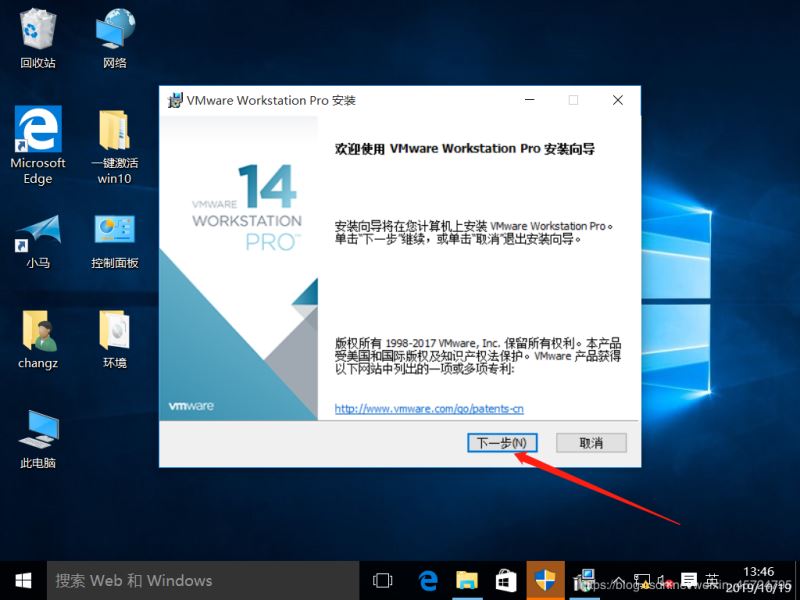Open the Start menu

(21, 579)
